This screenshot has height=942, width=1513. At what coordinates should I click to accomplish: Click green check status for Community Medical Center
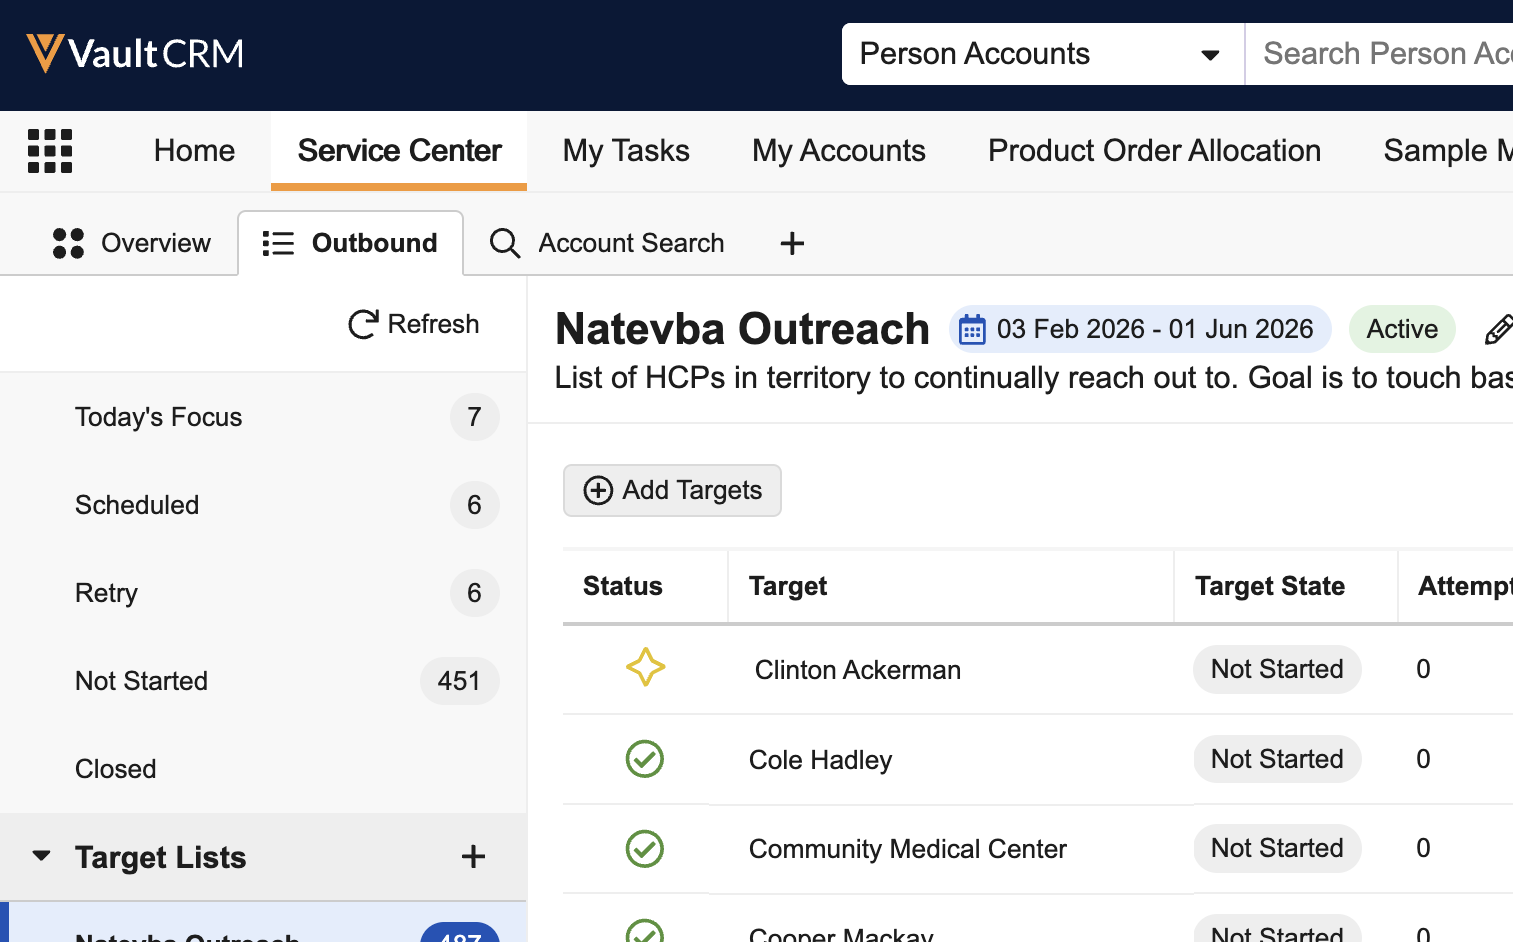tap(645, 849)
